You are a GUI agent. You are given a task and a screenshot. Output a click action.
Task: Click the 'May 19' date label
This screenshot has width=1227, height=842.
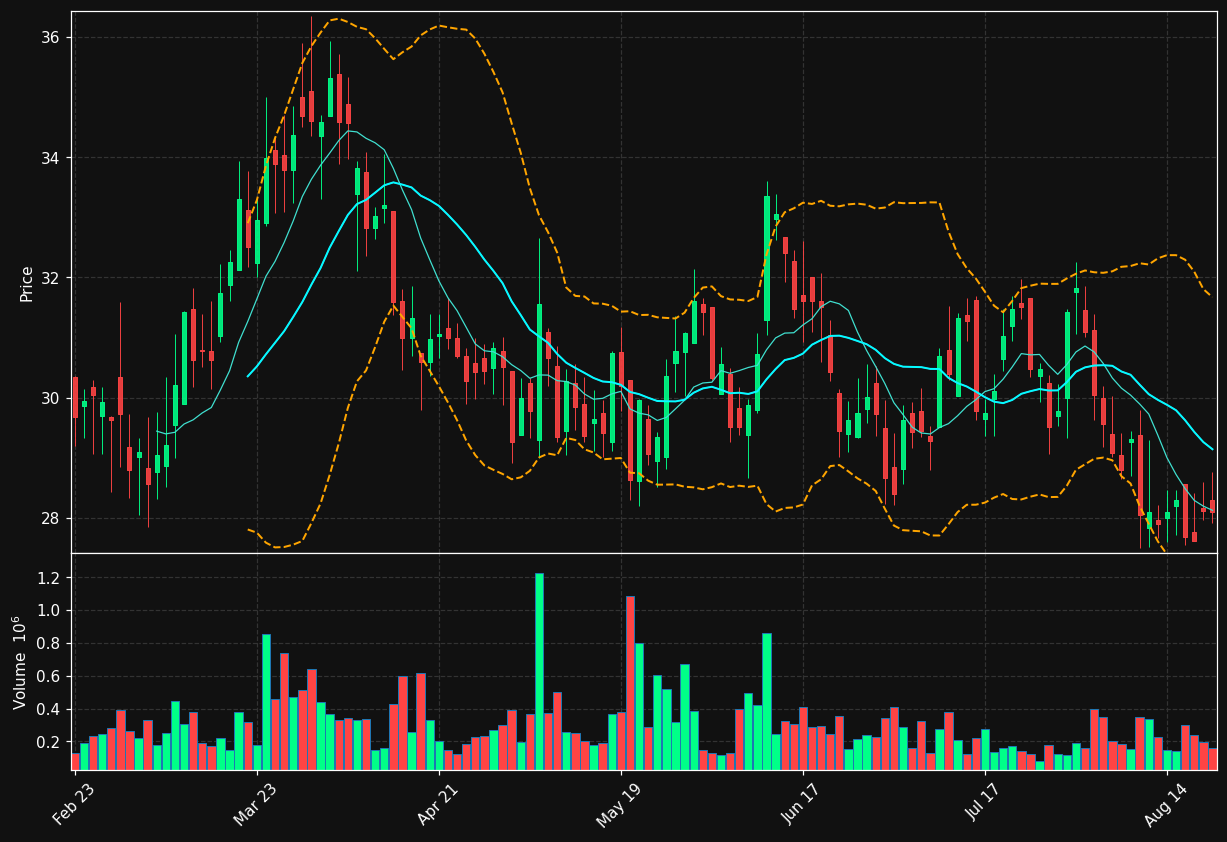click(619, 803)
